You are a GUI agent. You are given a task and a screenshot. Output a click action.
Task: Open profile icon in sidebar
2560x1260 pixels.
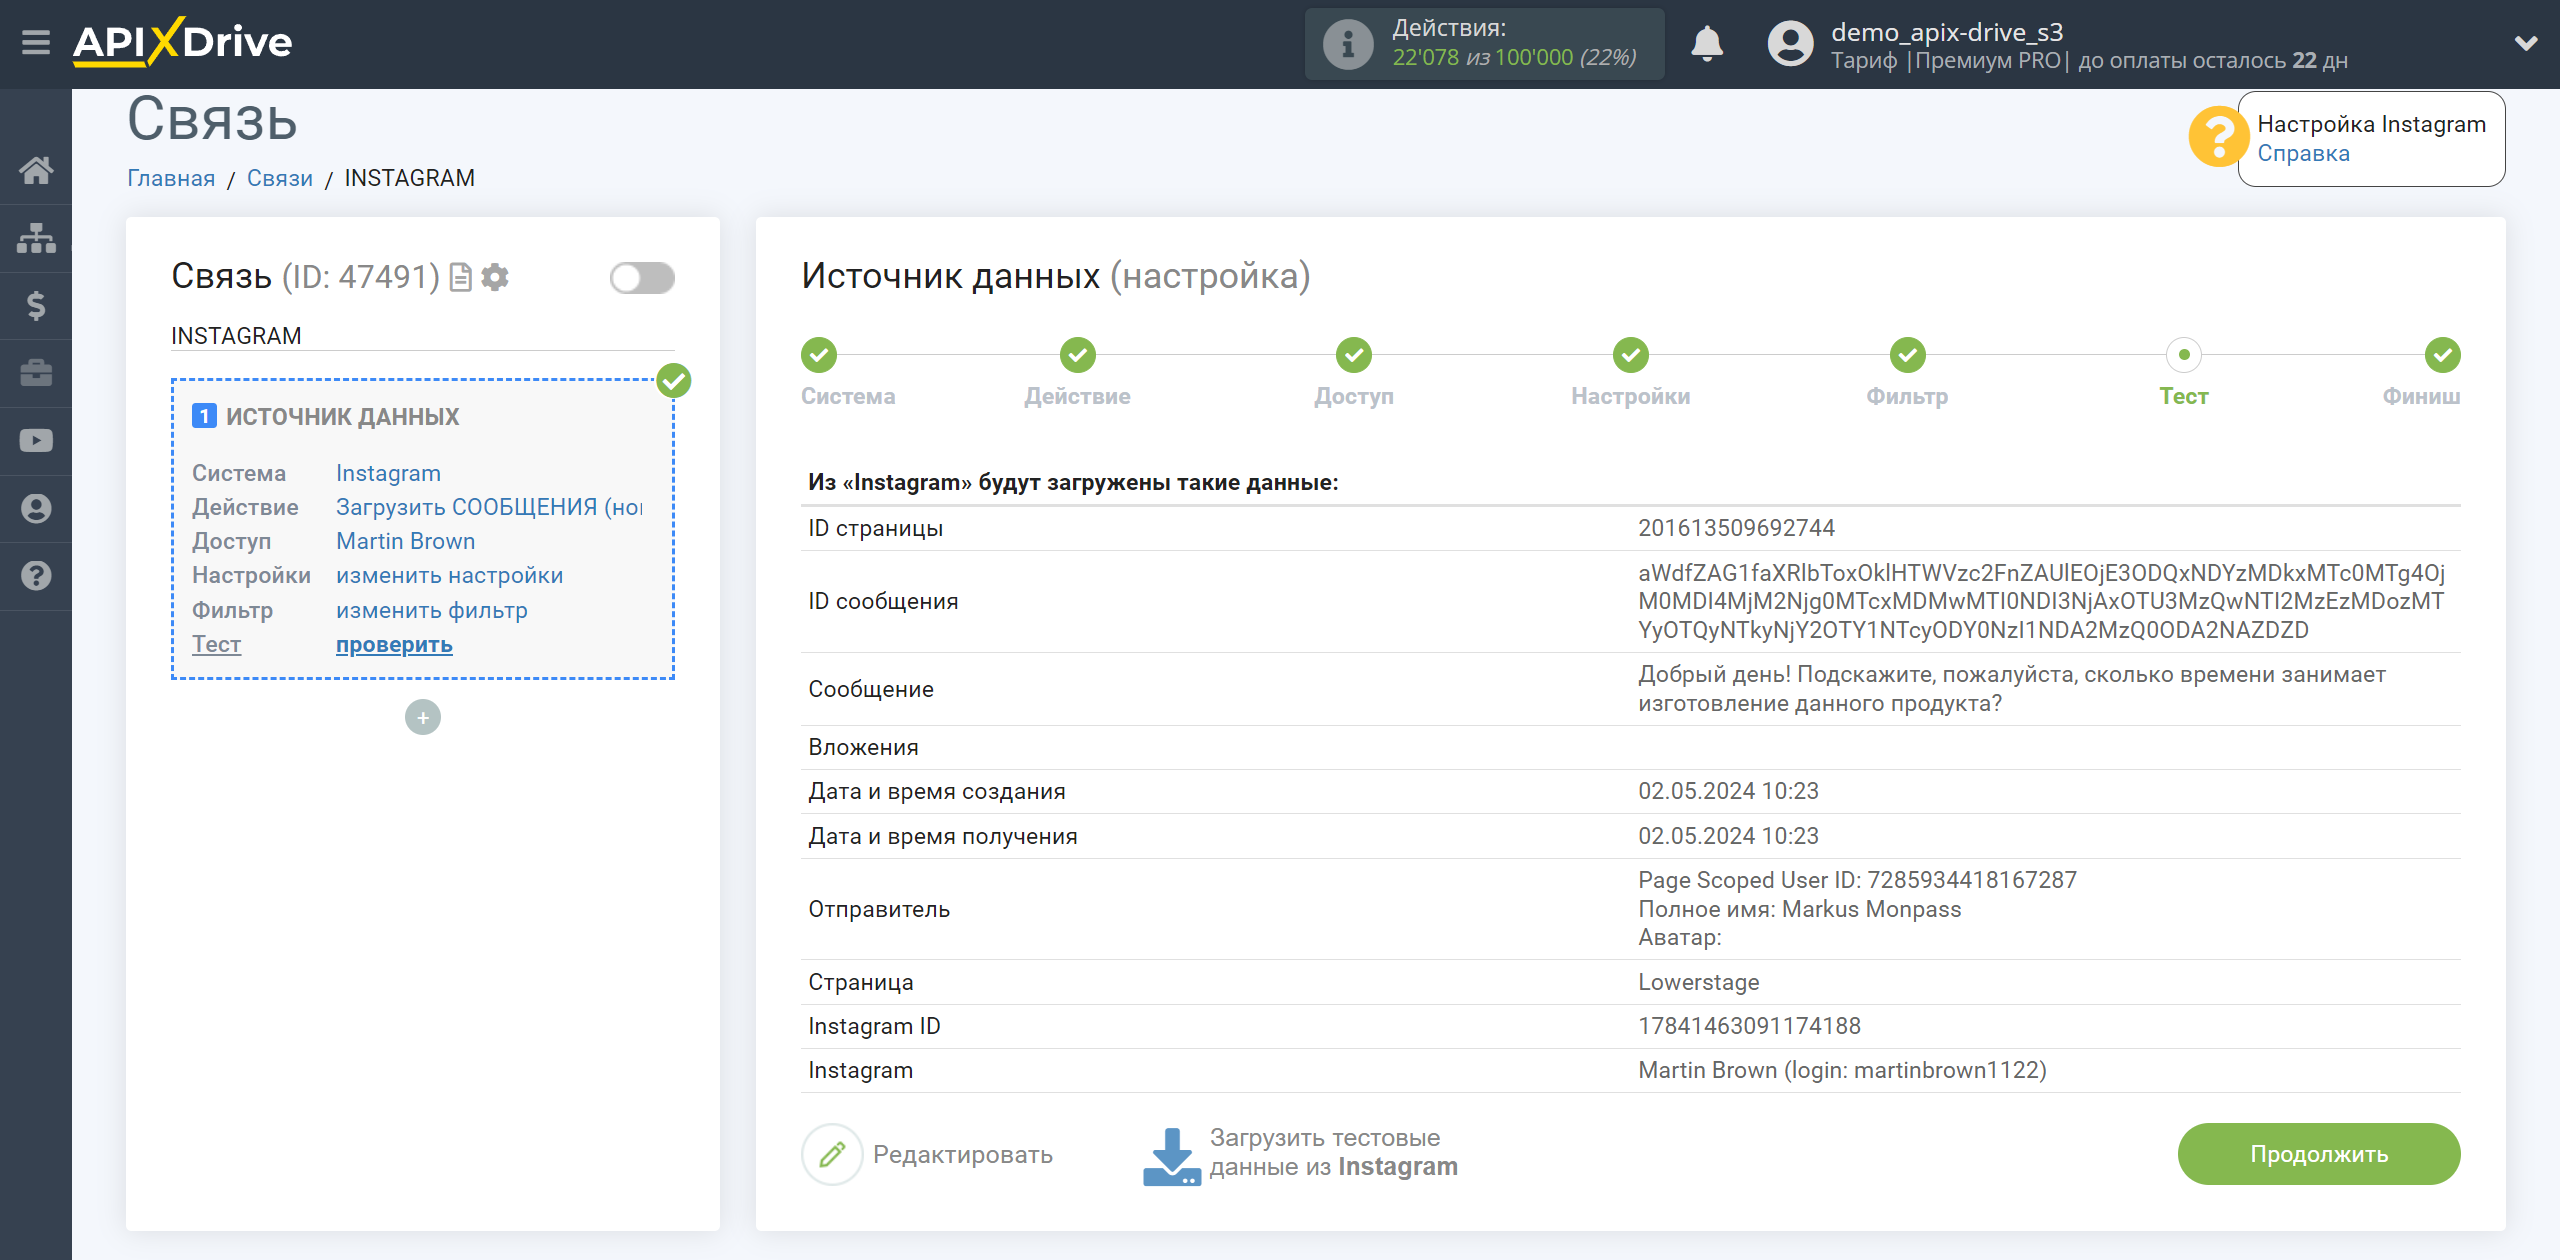[36, 508]
